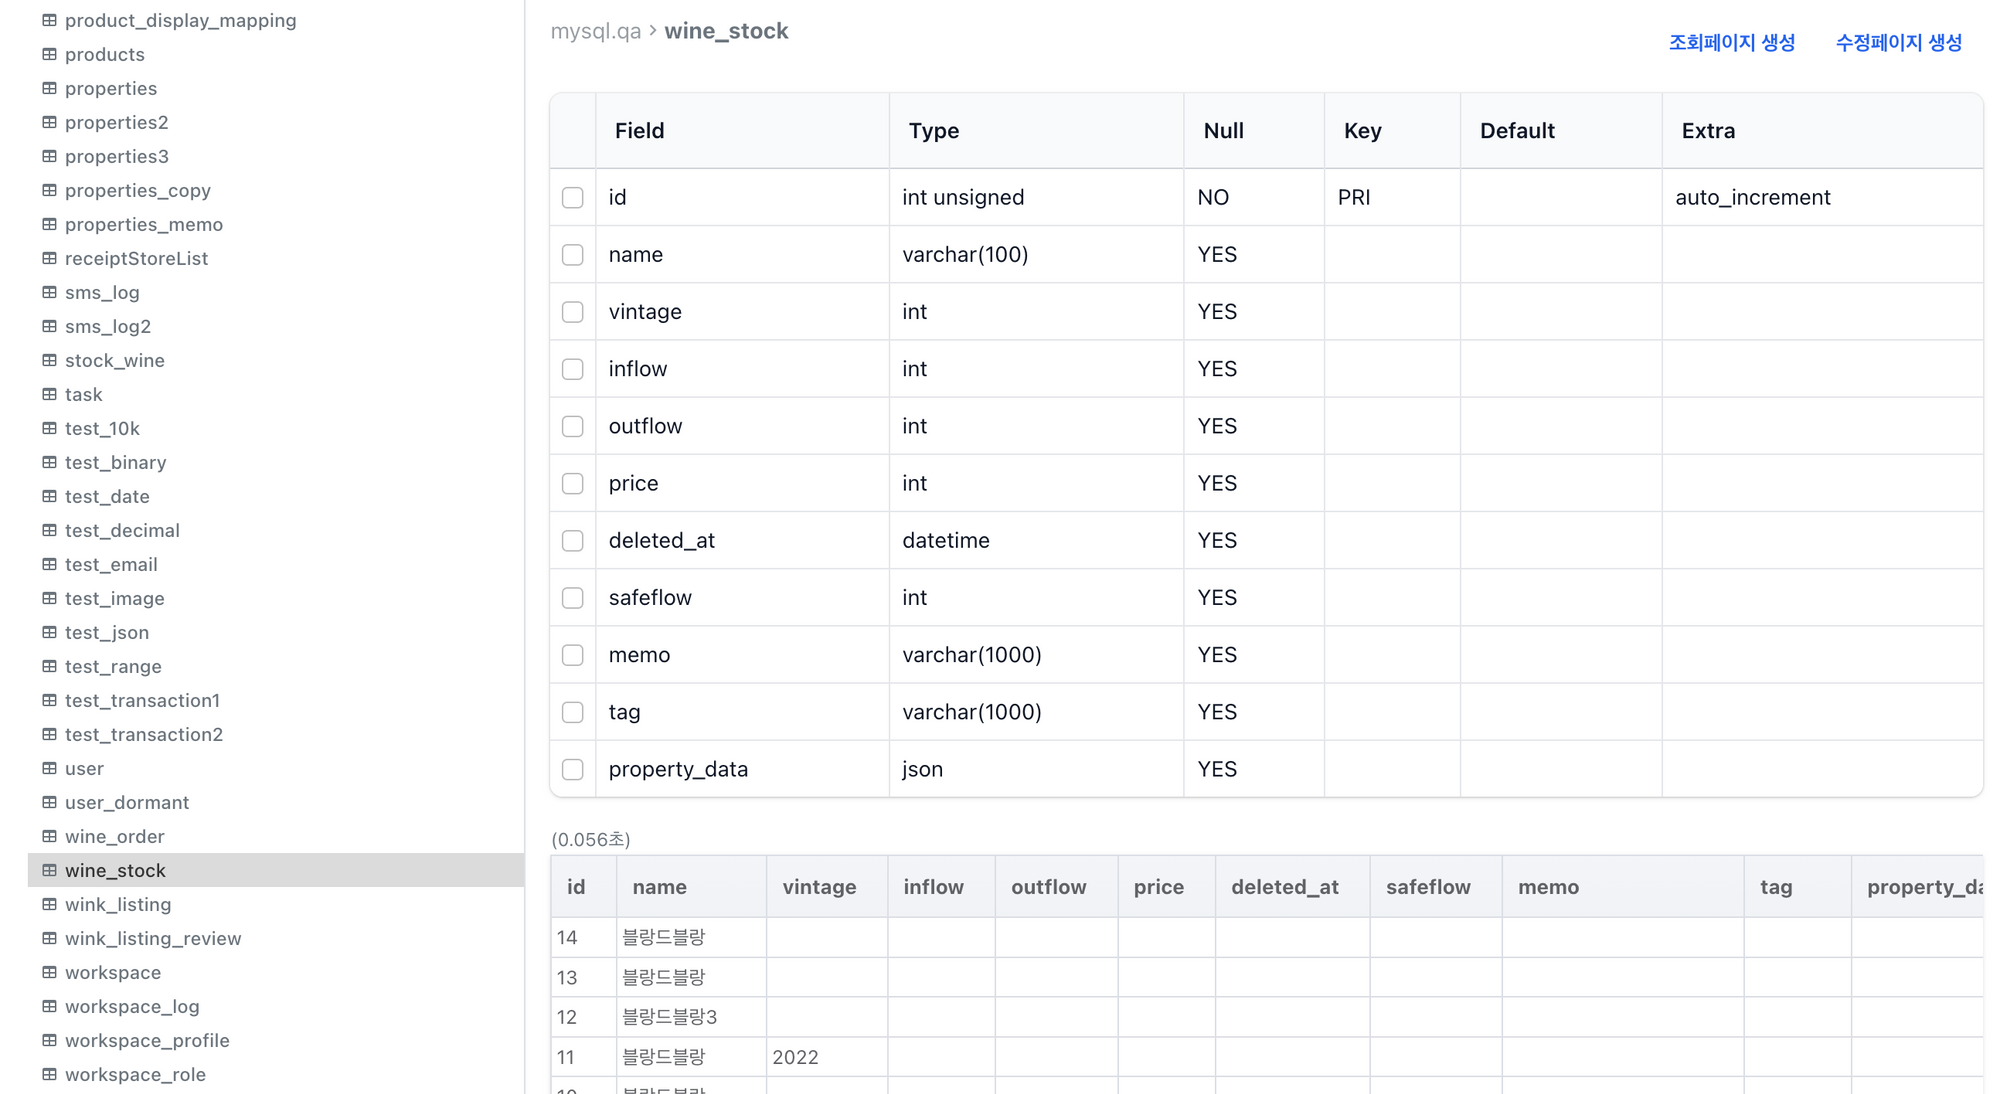Click the table icon next to stock_wine
The width and height of the screenshot is (2000, 1094).
[49, 360]
